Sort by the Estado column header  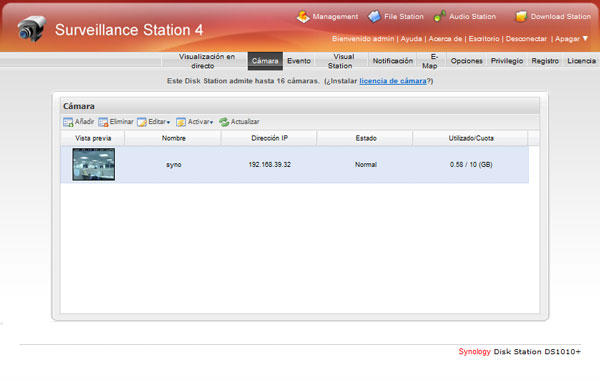tap(366, 138)
